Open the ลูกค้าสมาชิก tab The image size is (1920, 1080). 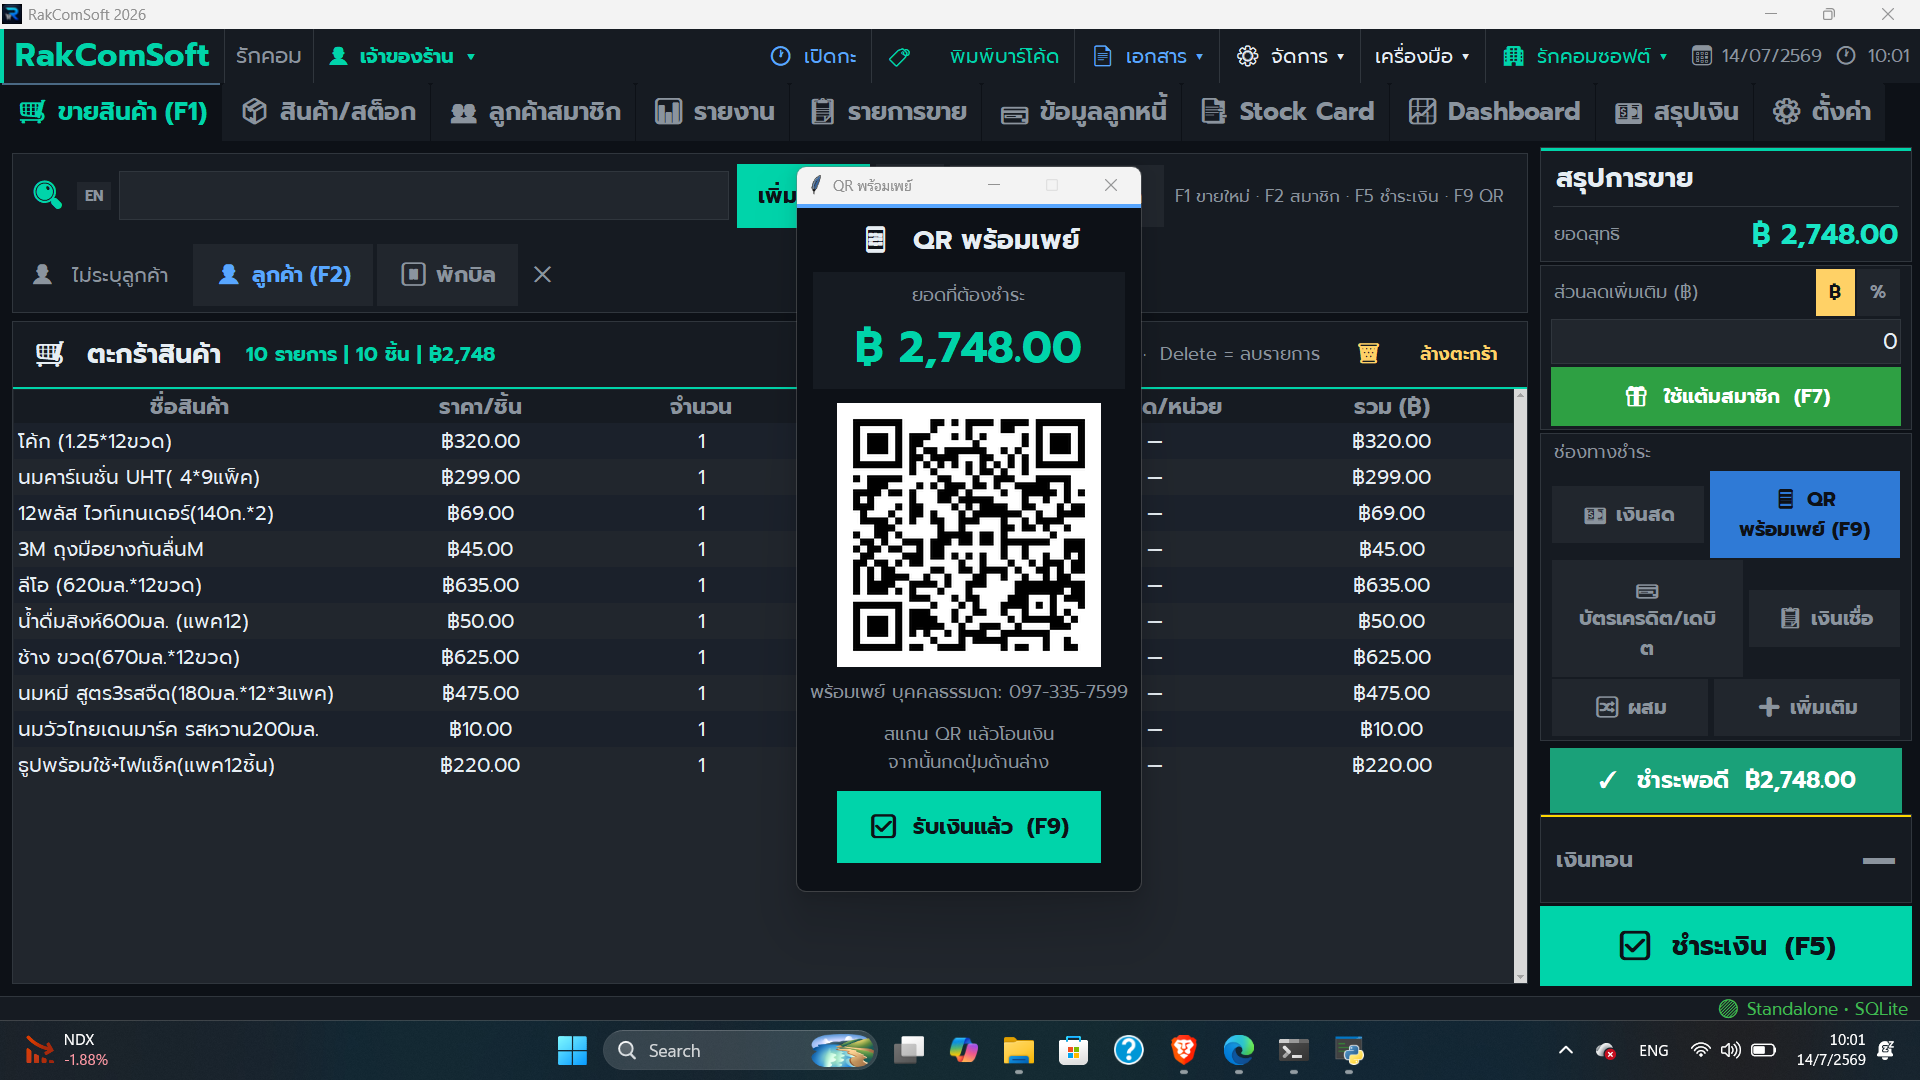(535, 111)
